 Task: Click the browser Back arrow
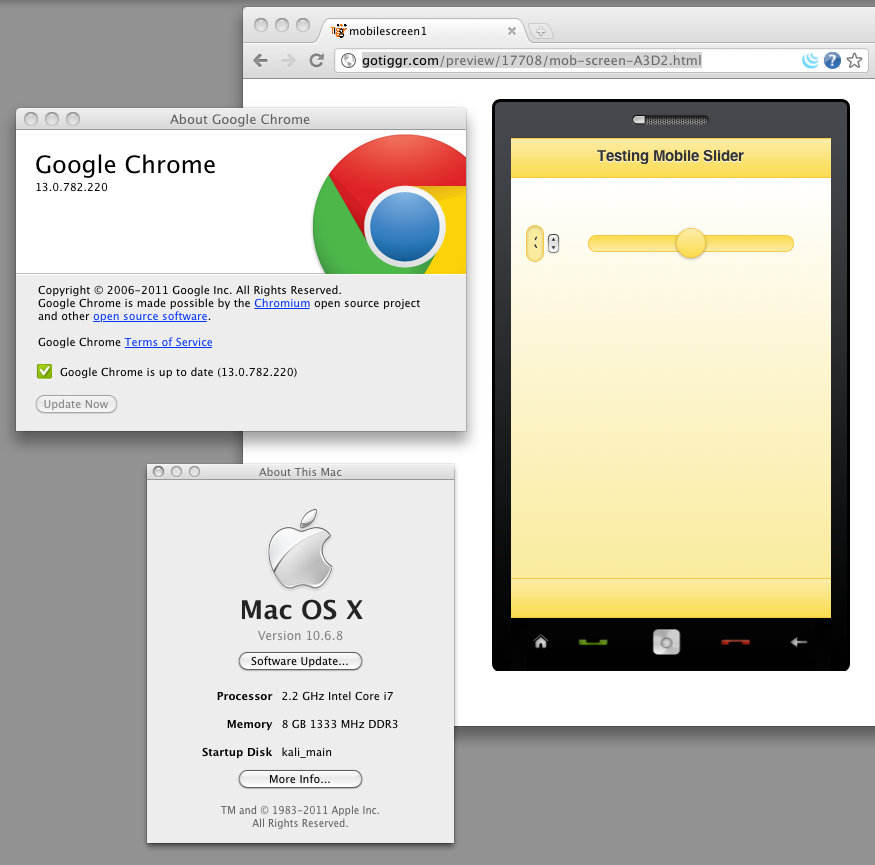(x=260, y=60)
